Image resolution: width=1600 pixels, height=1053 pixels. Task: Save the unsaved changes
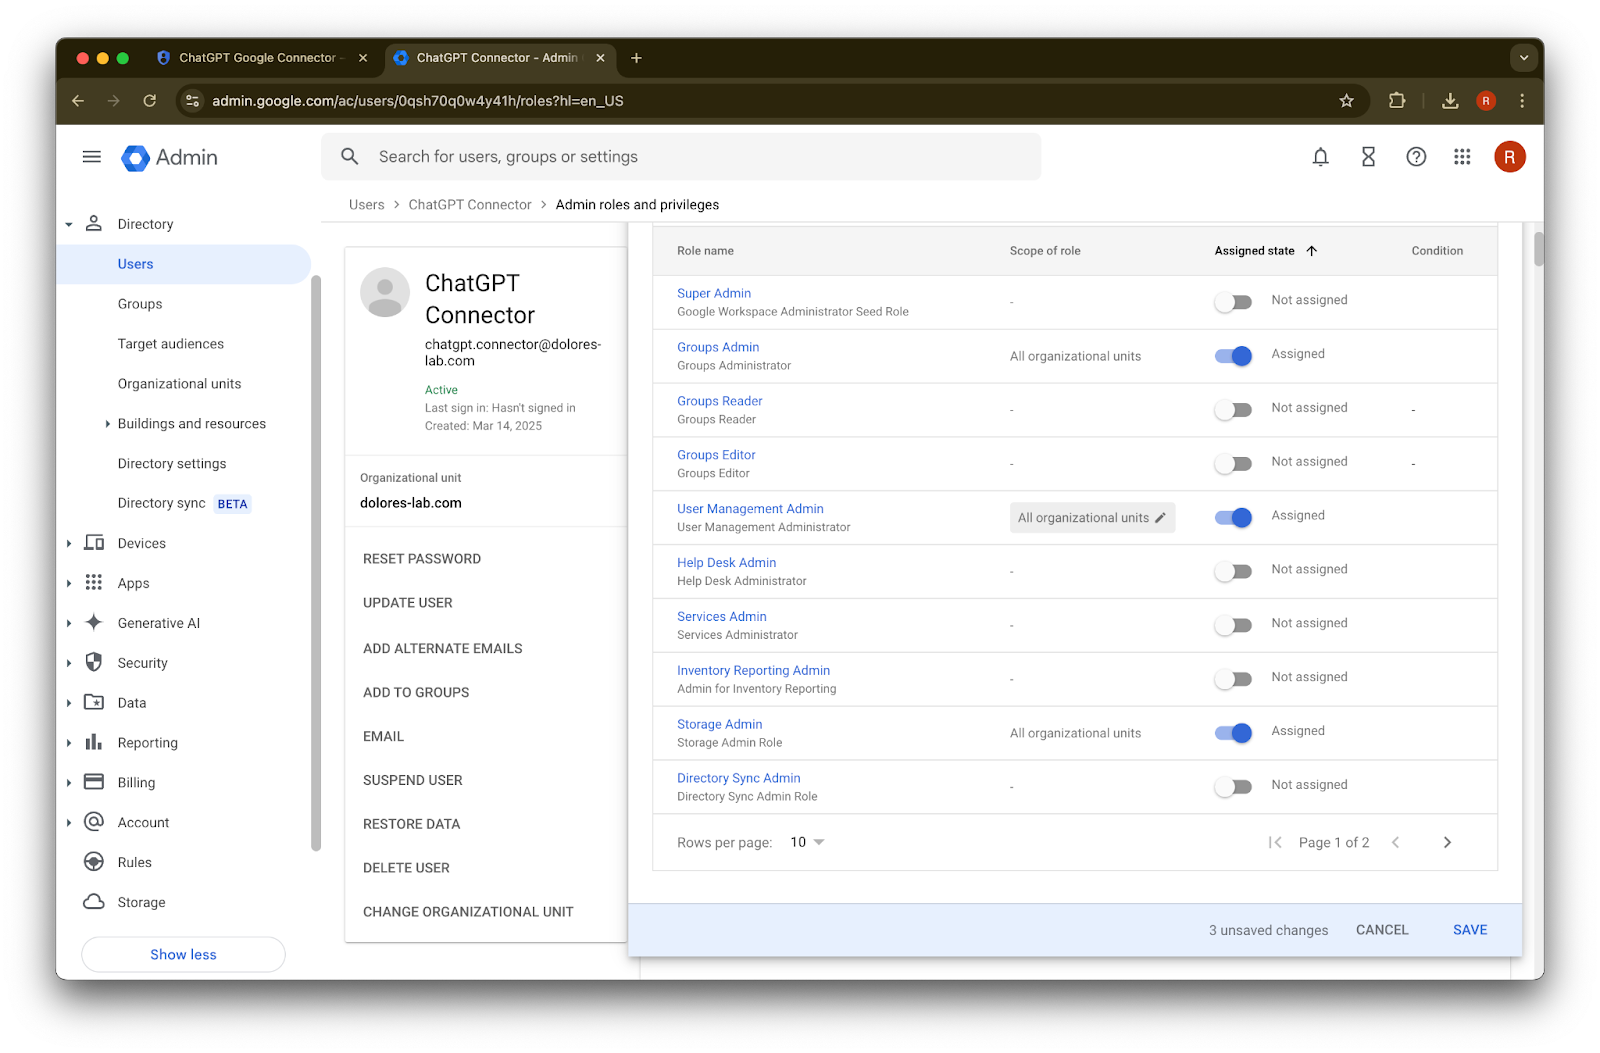point(1470,930)
